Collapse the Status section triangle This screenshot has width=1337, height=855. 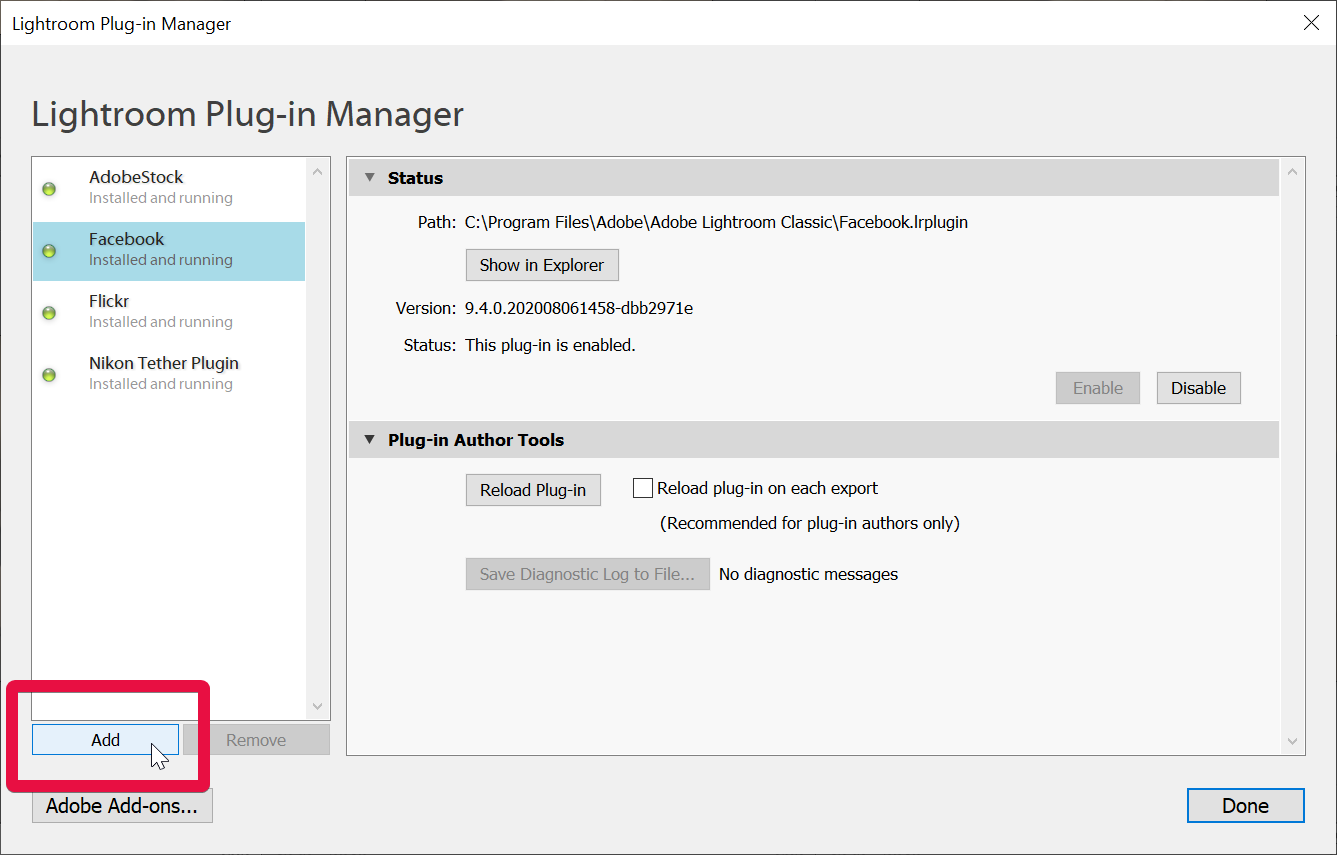[x=369, y=178]
